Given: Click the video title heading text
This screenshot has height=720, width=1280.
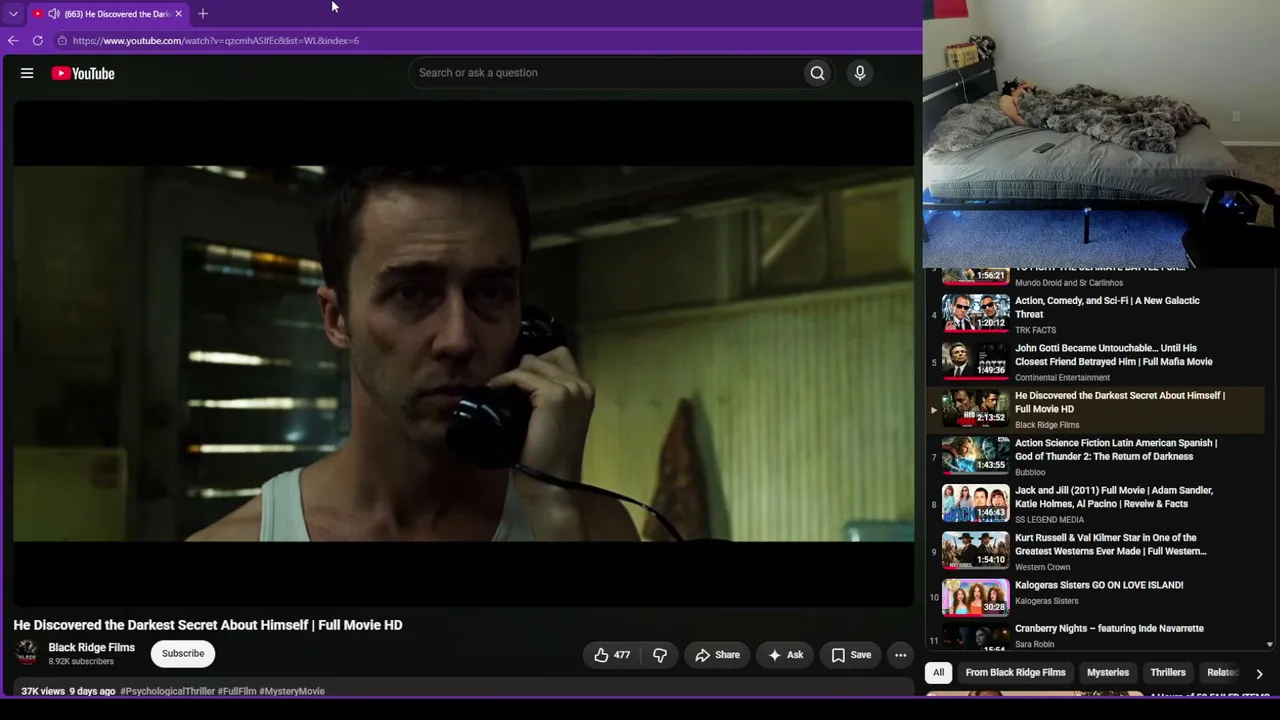Looking at the screenshot, I should pos(208,625).
